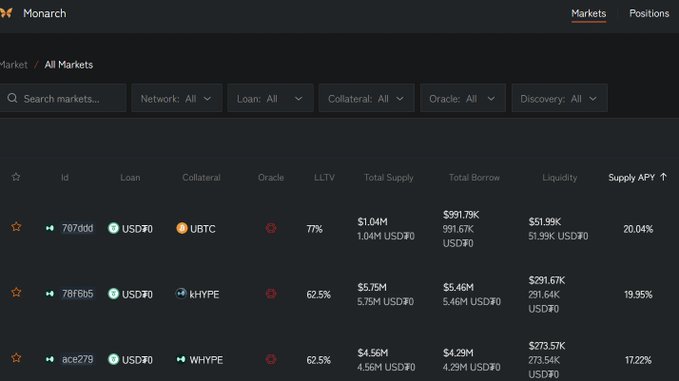Click red oracle icon in kHYPE row

click(x=271, y=294)
